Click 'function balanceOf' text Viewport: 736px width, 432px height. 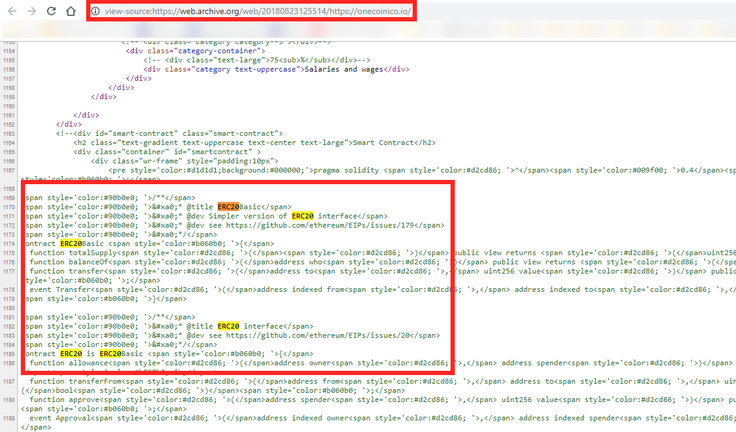click(69, 262)
